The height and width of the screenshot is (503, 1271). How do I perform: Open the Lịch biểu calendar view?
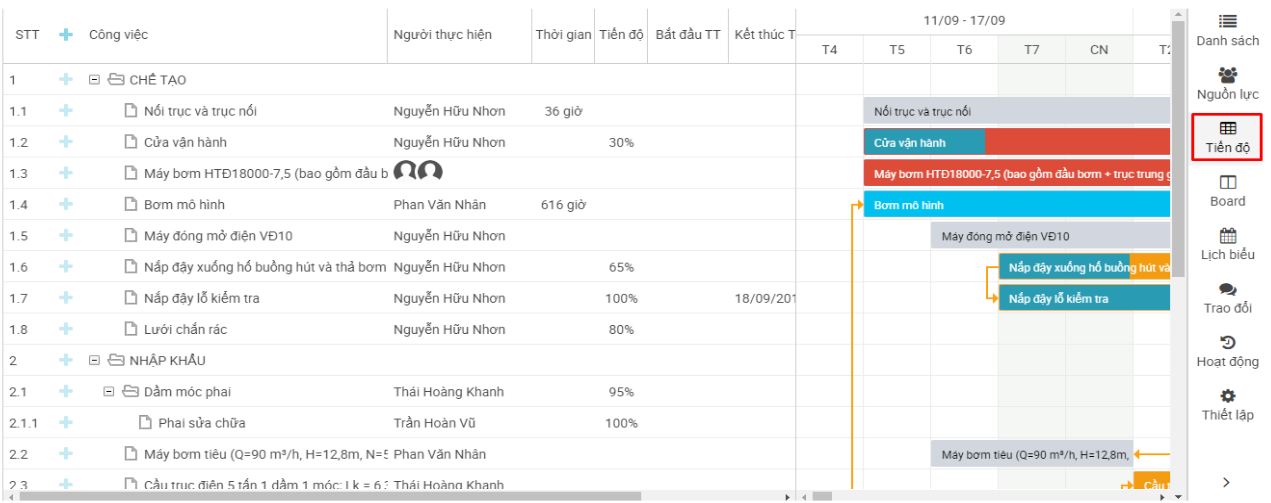[1227, 245]
